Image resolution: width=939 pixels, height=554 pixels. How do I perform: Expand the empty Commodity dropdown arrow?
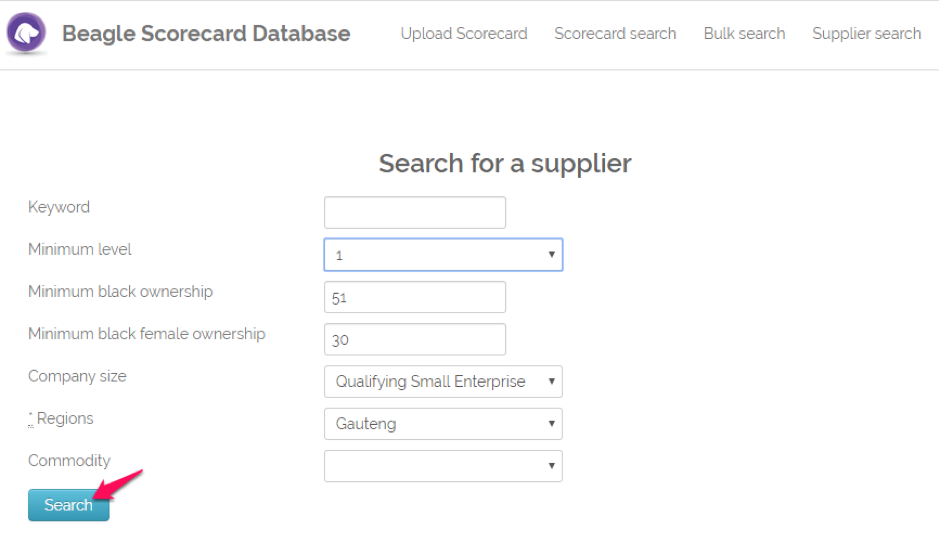552,466
